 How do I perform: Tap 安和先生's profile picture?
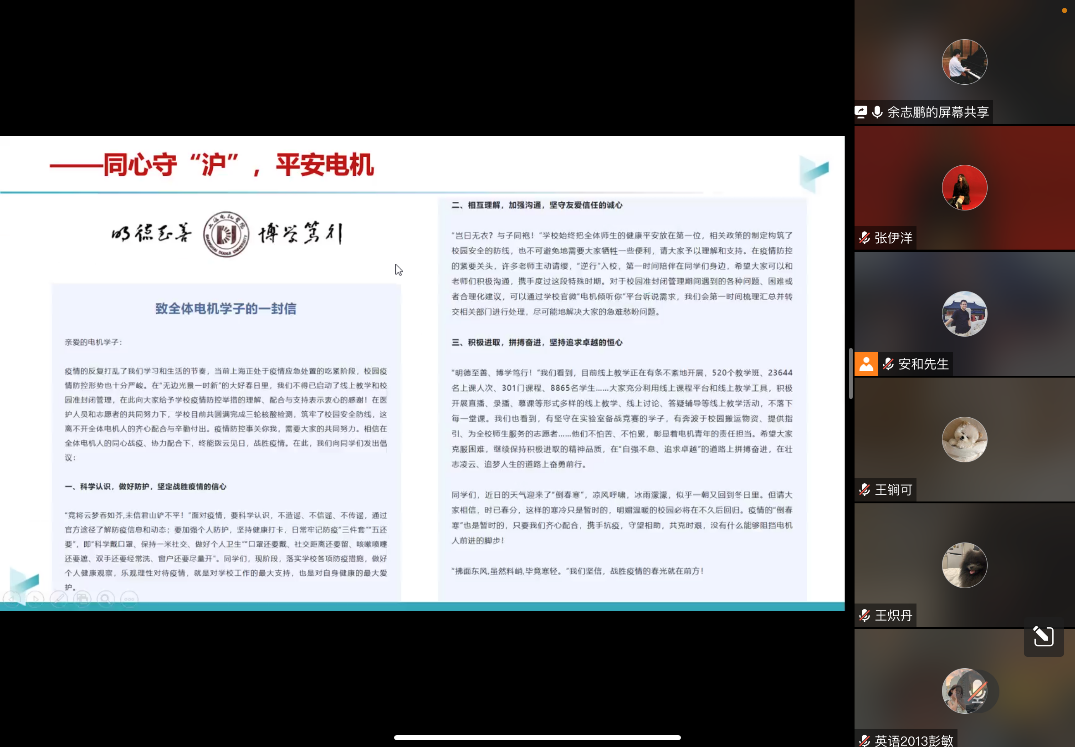pos(964,314)
